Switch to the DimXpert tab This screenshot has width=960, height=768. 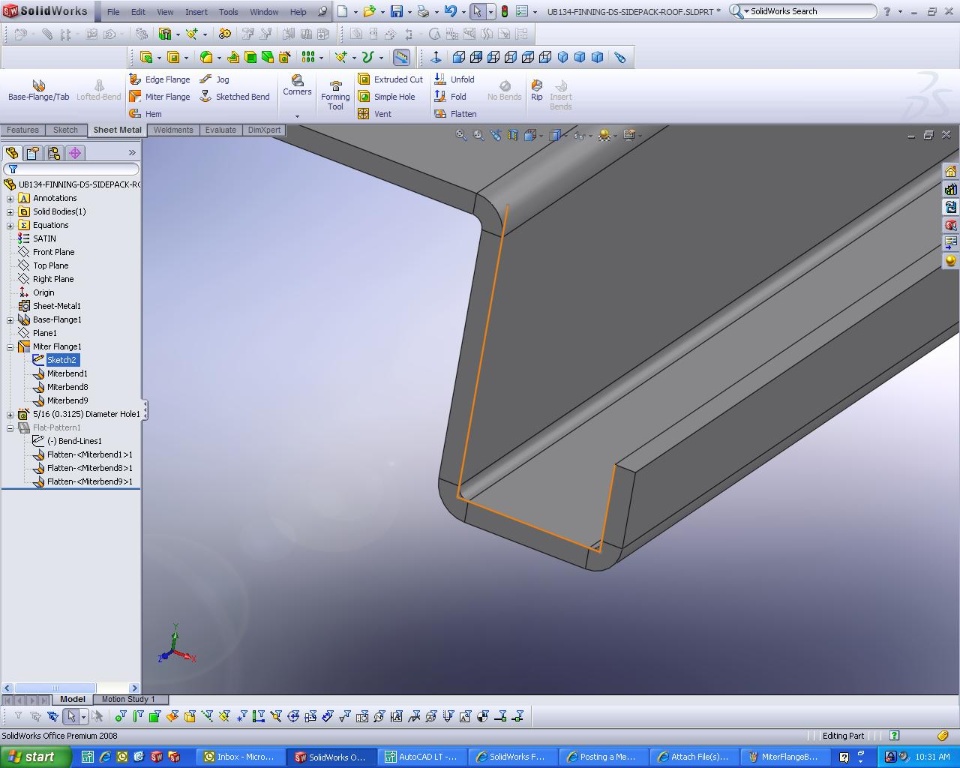pos(264,130)
